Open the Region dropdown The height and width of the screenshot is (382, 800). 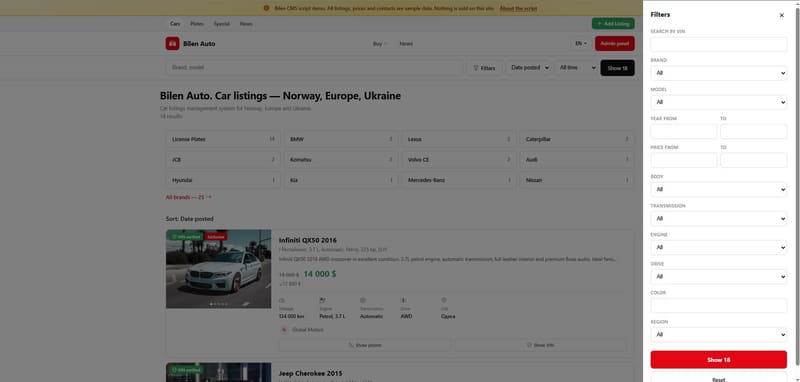718,335
